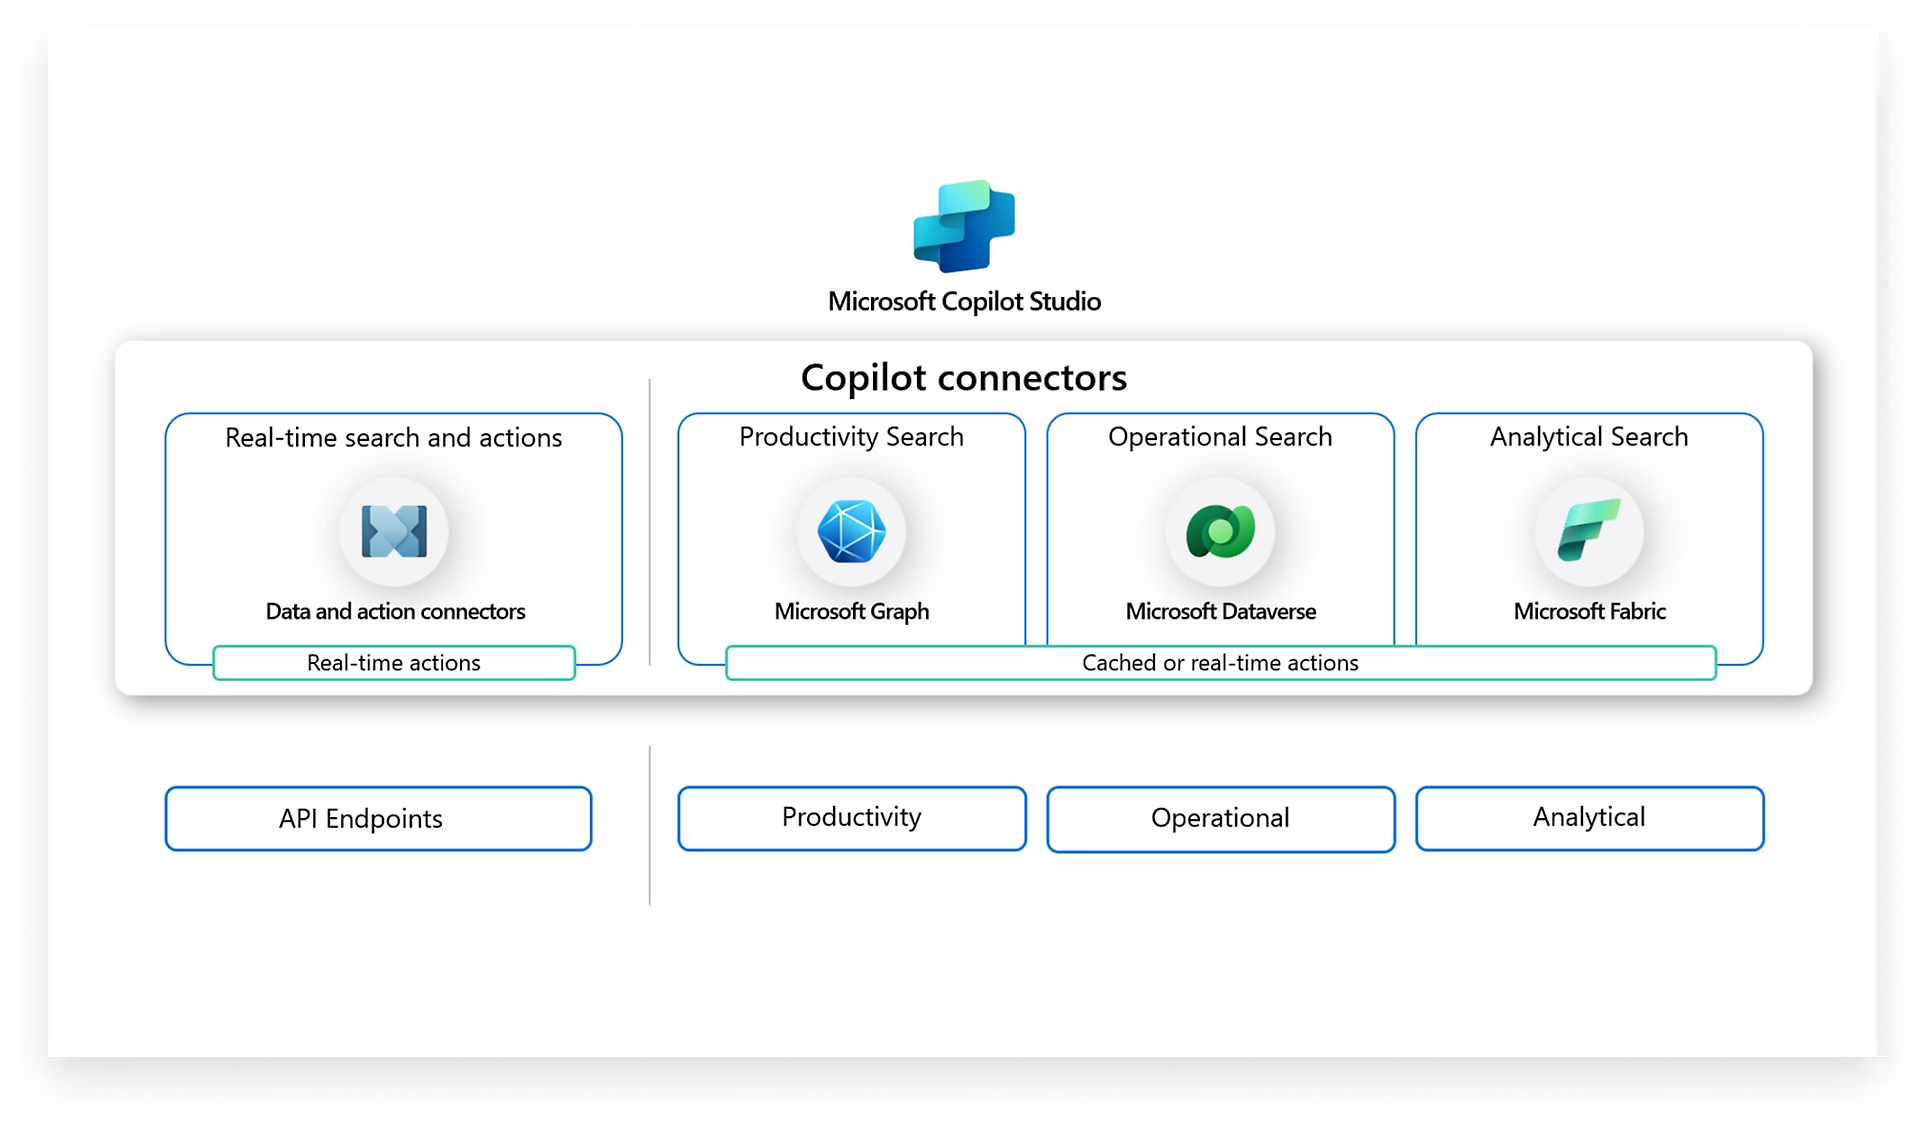Viewport: 1925px width, 1125px height.
Task: Click the Microsoft Graph label
Action: pyautogui.click(x=852, y=611)
